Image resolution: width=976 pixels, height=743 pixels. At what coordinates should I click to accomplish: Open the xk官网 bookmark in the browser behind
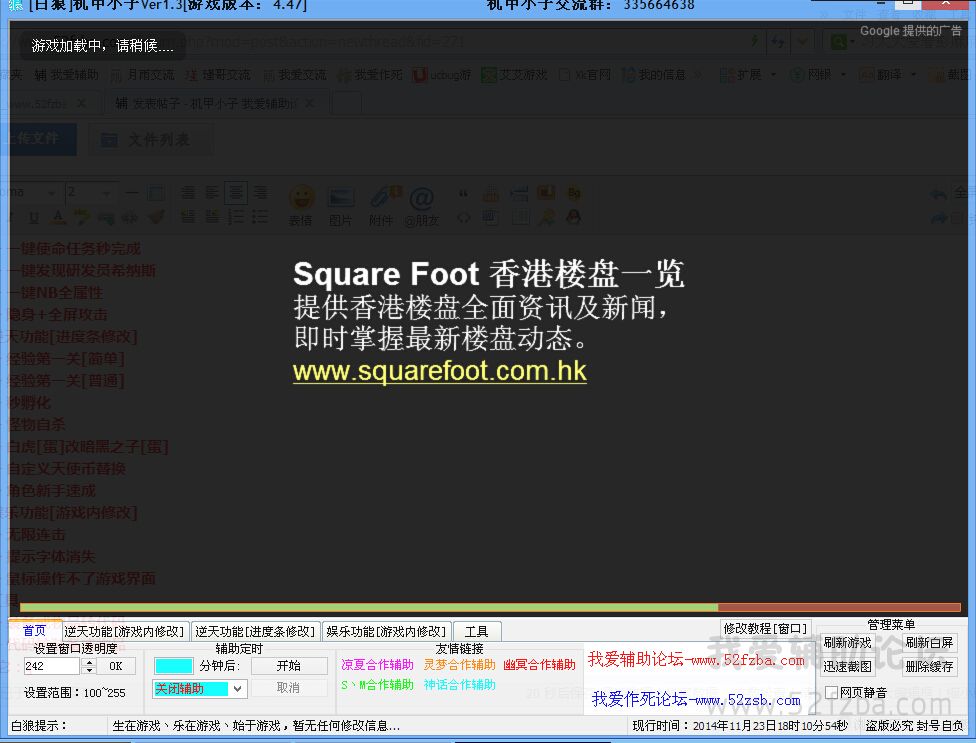[x=584, y=75]
